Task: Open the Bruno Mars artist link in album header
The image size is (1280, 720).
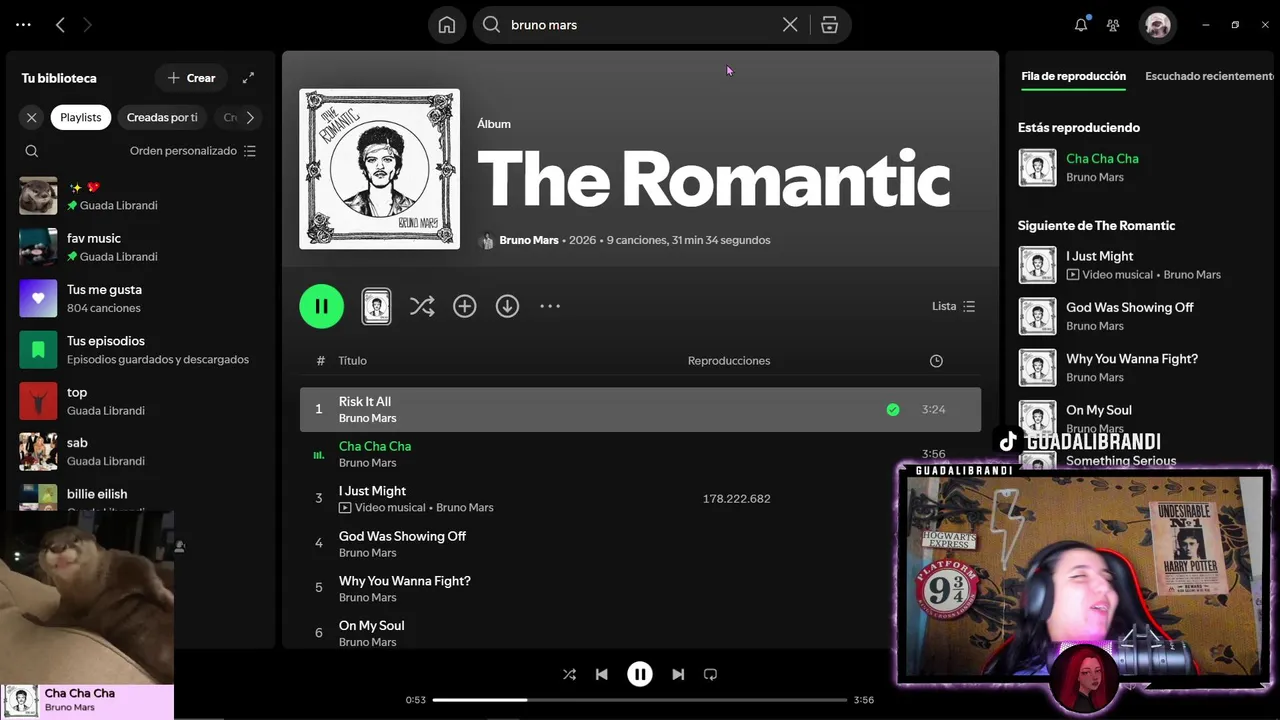Action: pos(529,240)
